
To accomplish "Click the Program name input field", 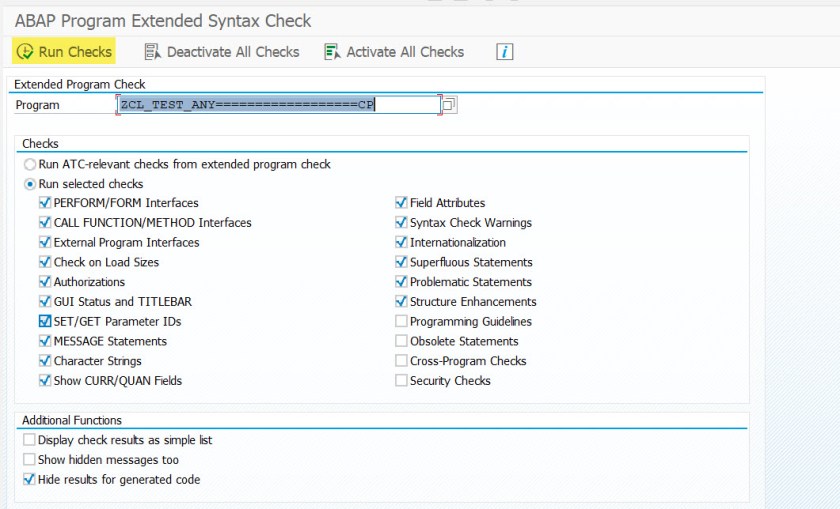I will pyautogui.click(x=278, y=105).
